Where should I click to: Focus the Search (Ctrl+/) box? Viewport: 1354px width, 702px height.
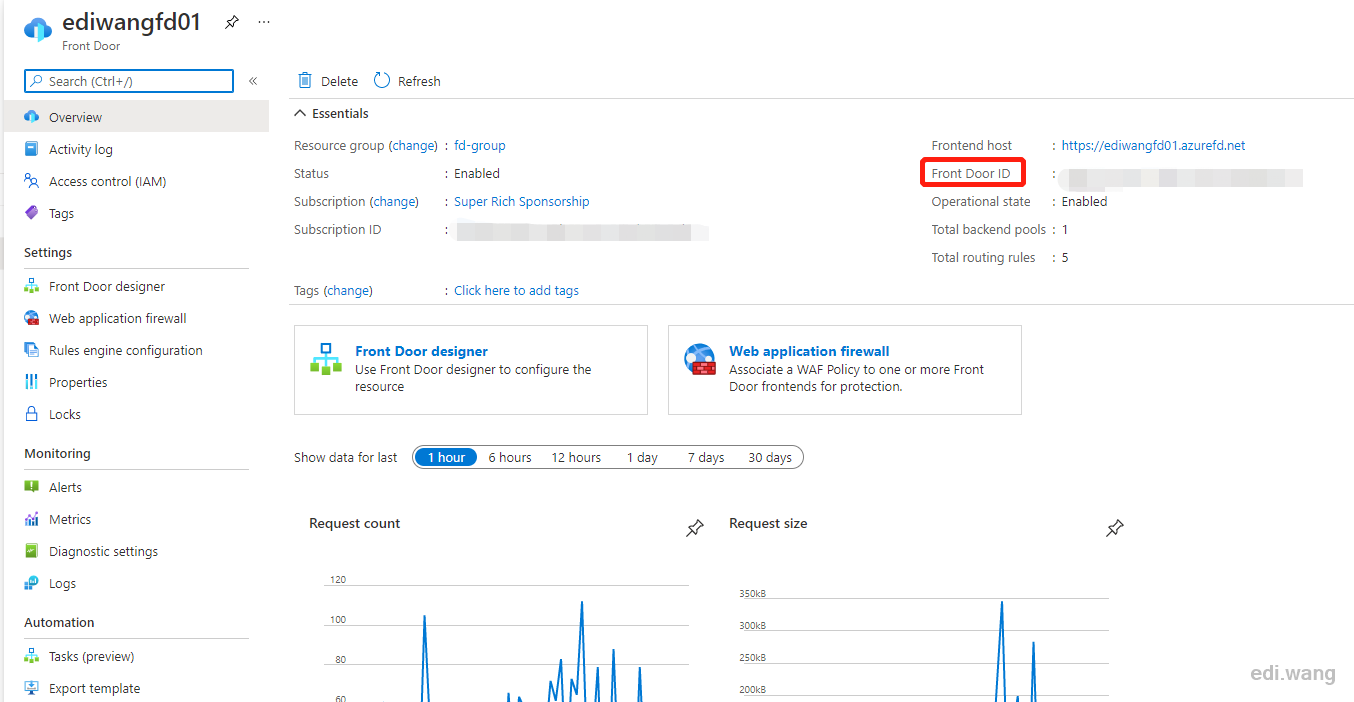pos(129,81)
